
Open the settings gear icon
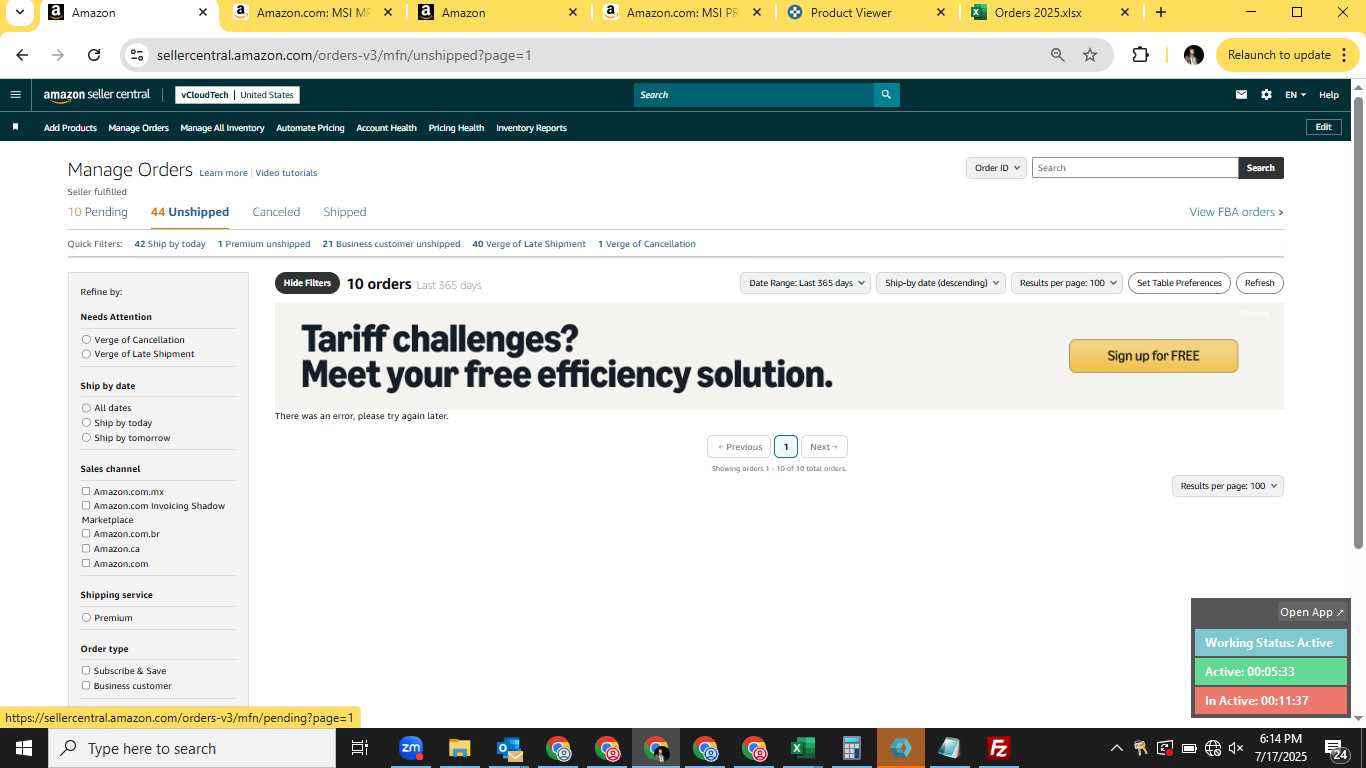click(x=1266, y=95)
